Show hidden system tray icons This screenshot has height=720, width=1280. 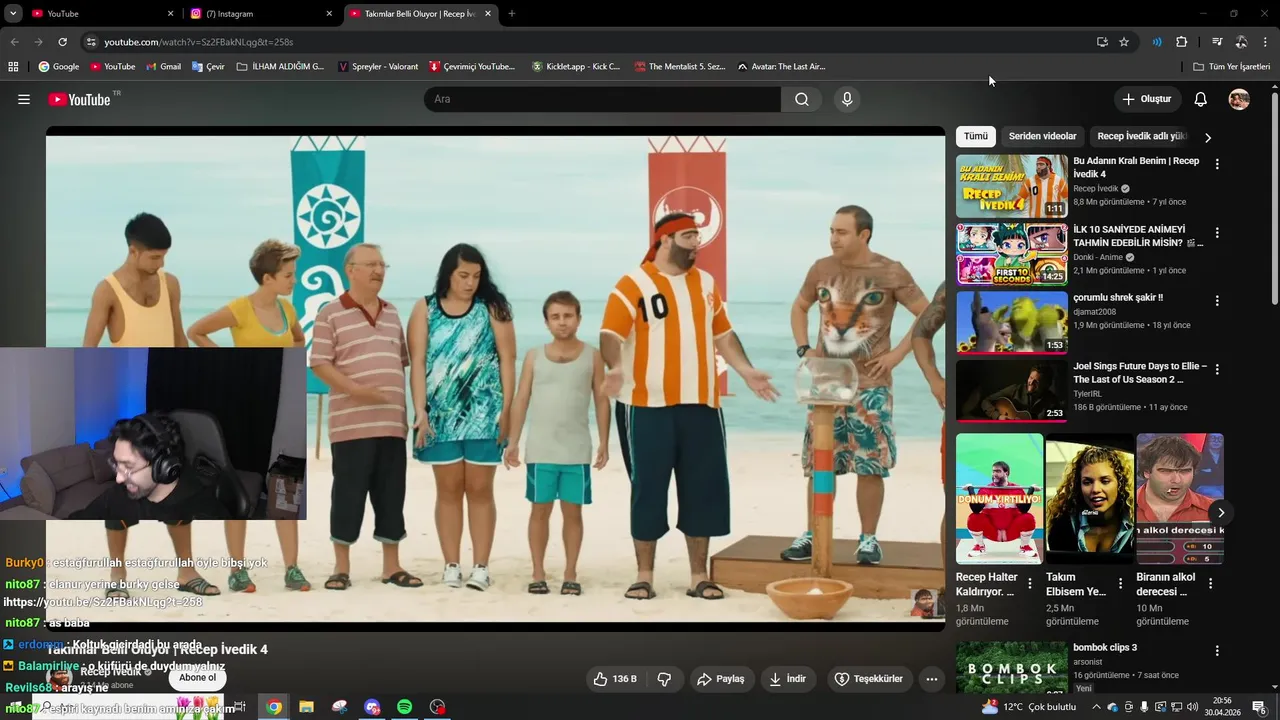coord(1097,707)
